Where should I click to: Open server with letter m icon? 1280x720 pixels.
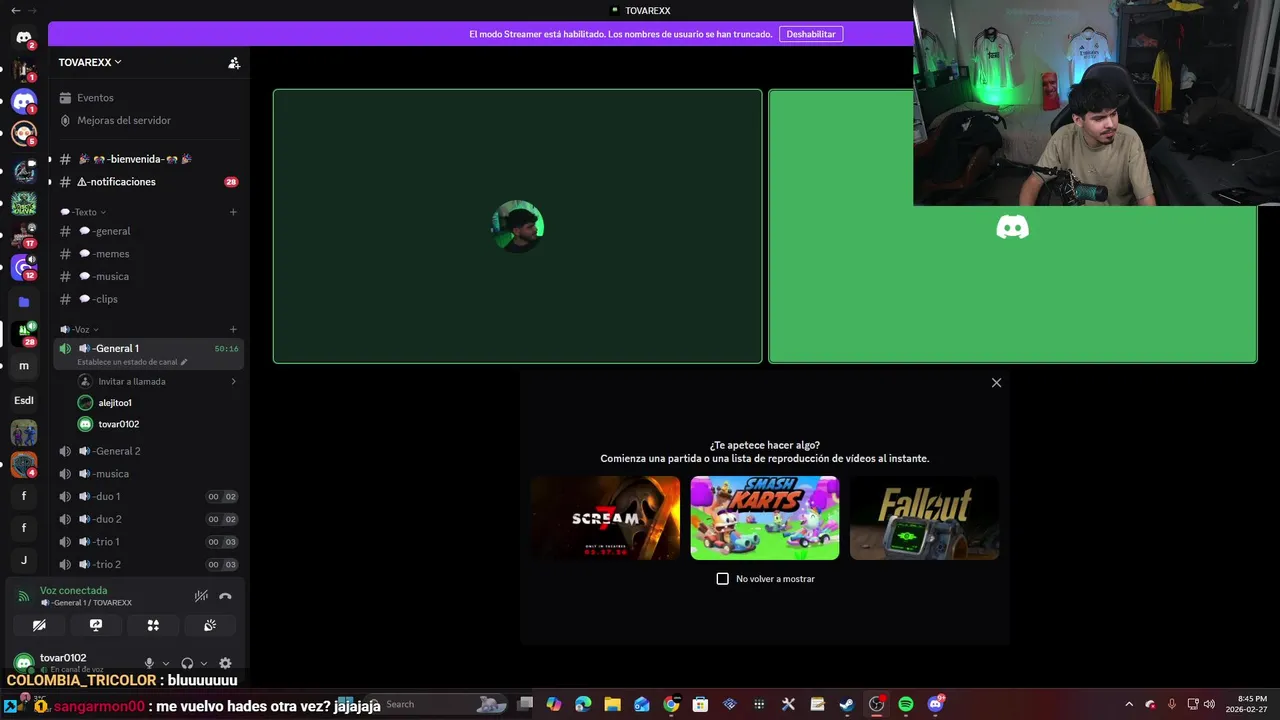pos(24,366)
